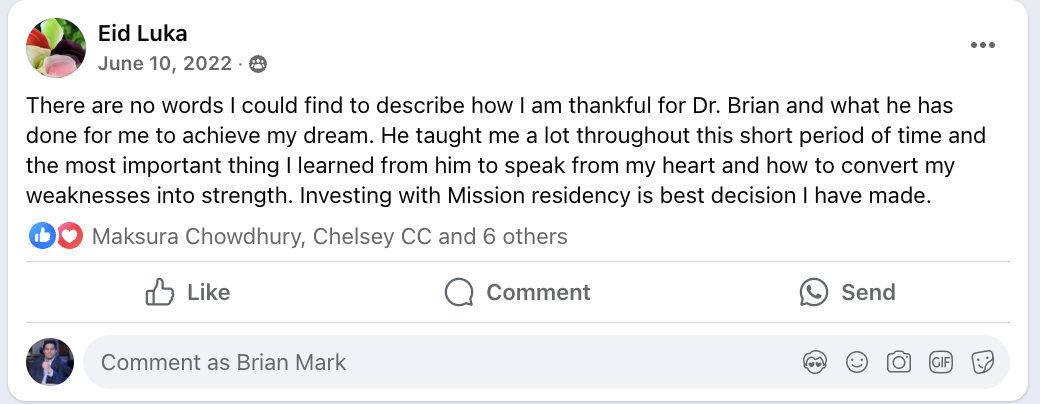Open the June 10, 2022 post timestamp

click(164, 64)
